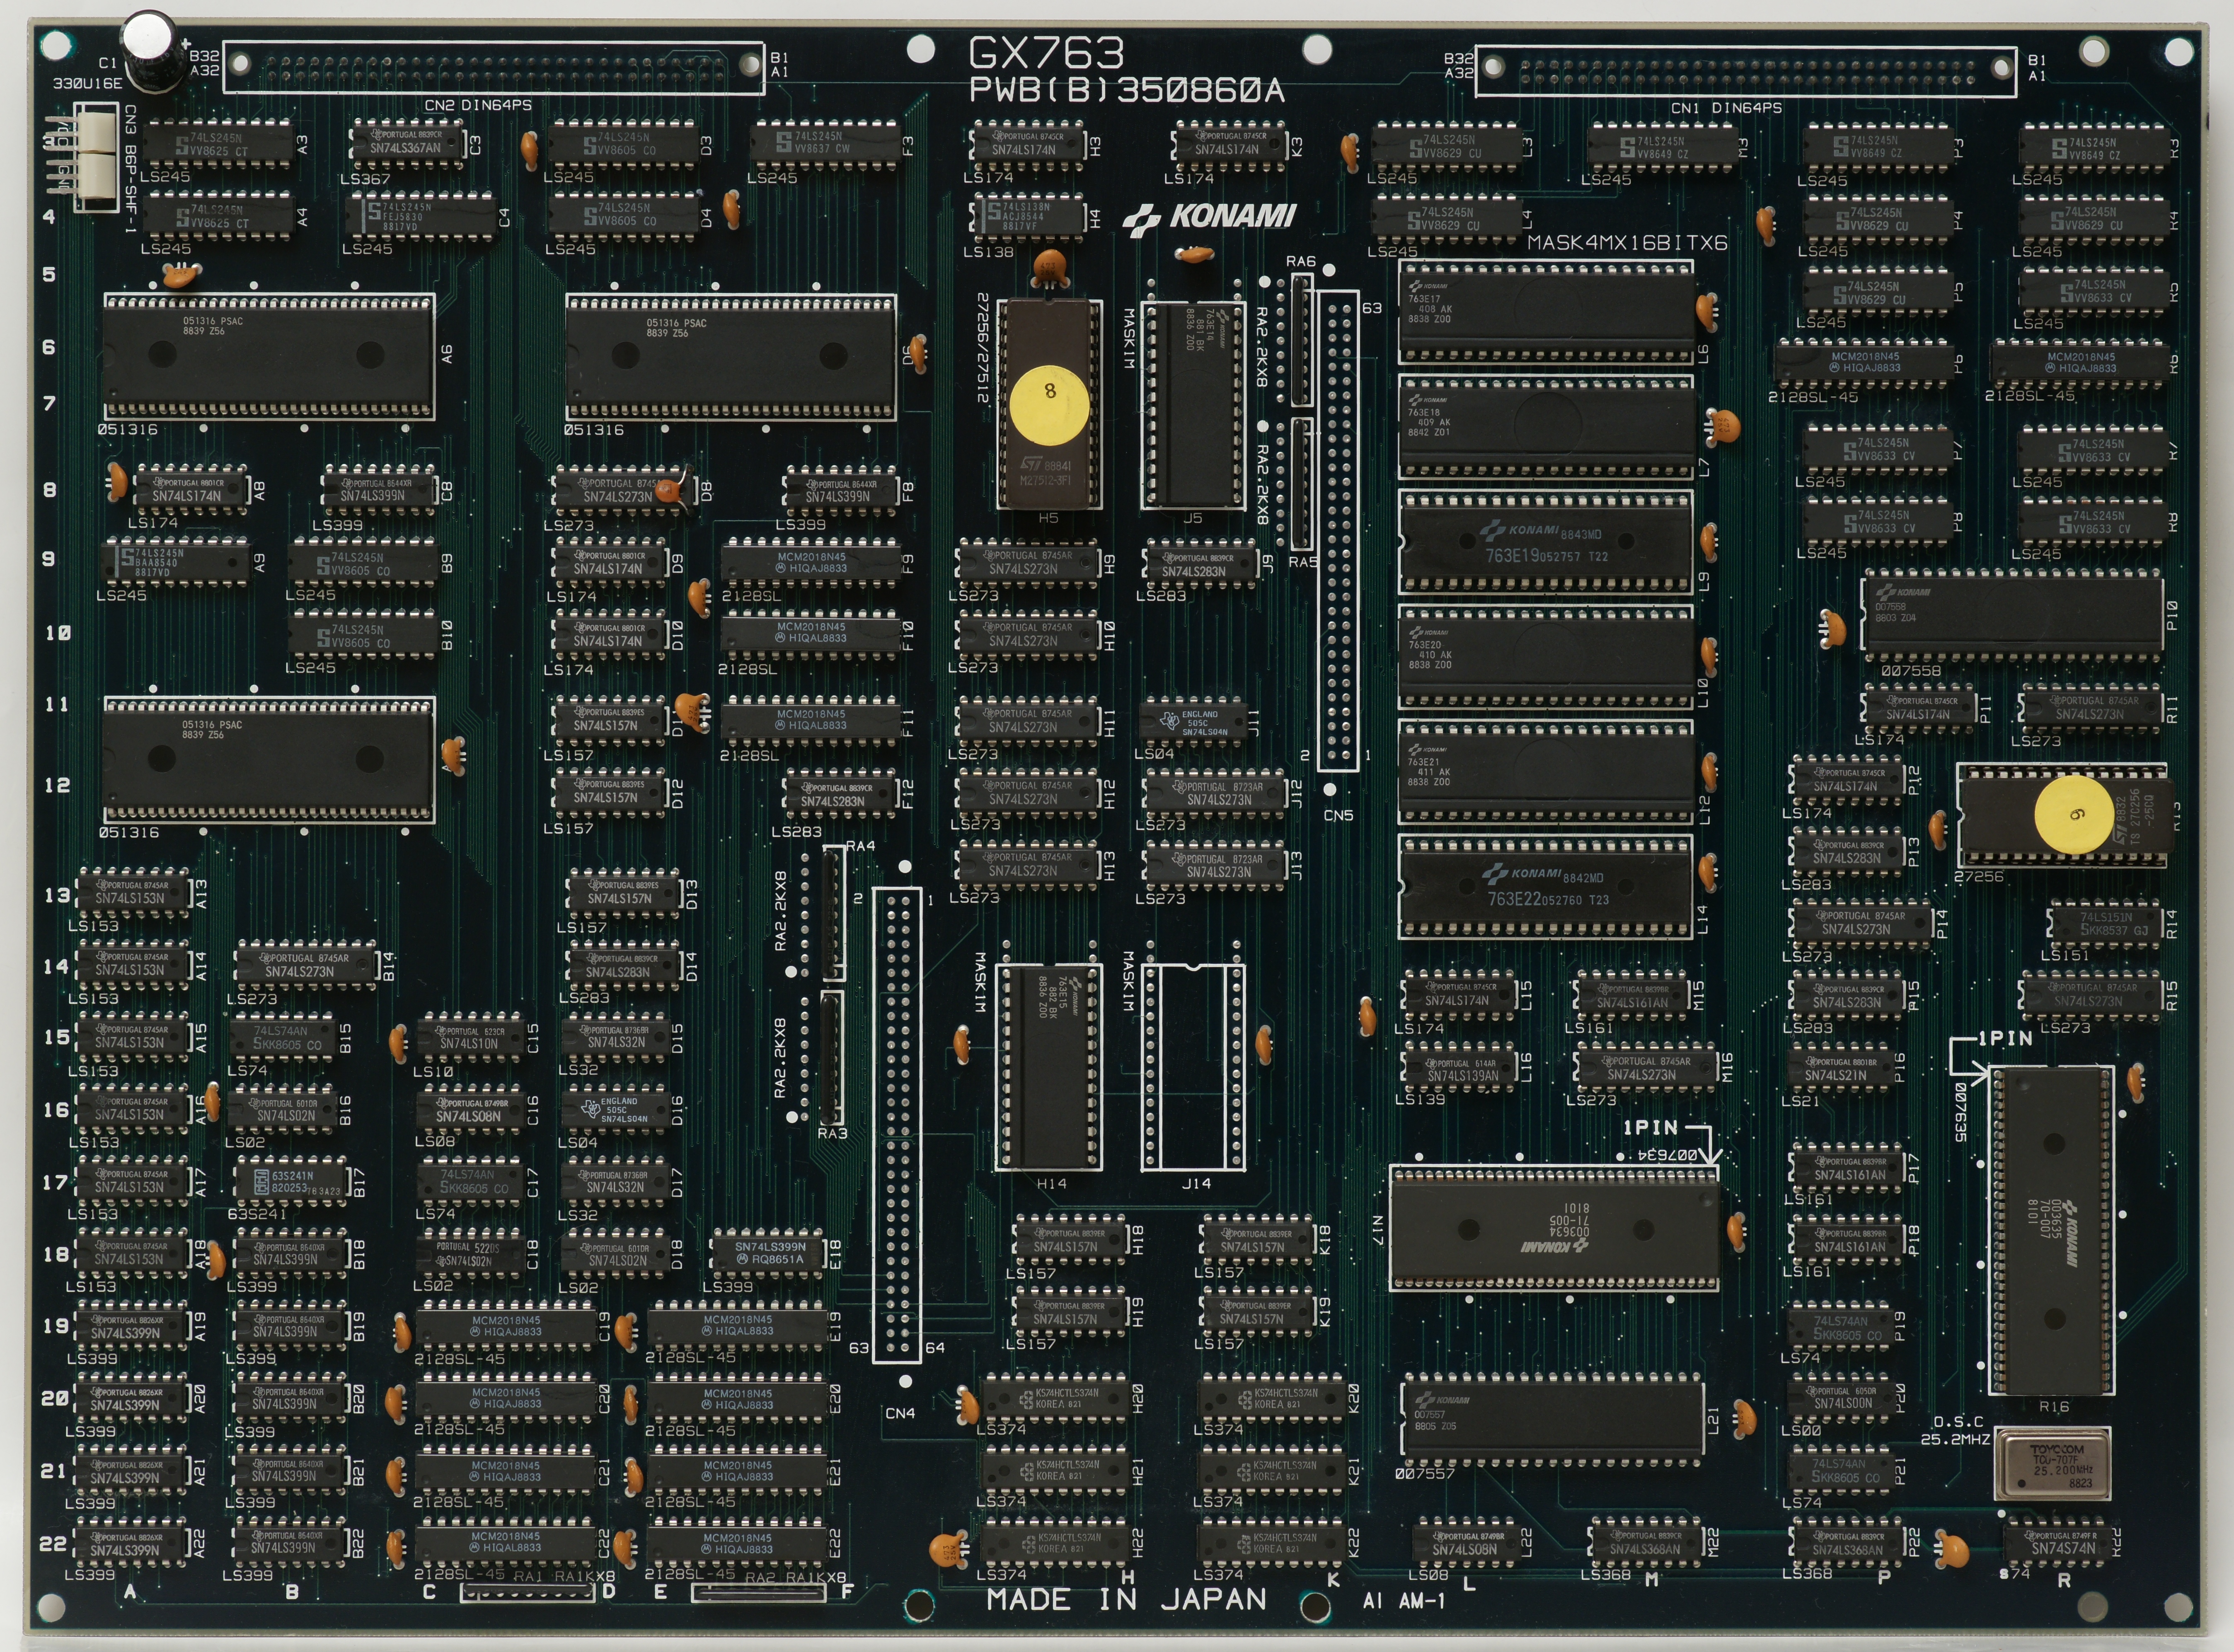The height and width of the screenshot is (1652, 2234).
Task: Click the "RA6" resistor array label
Action: [x=1301, y=261]
